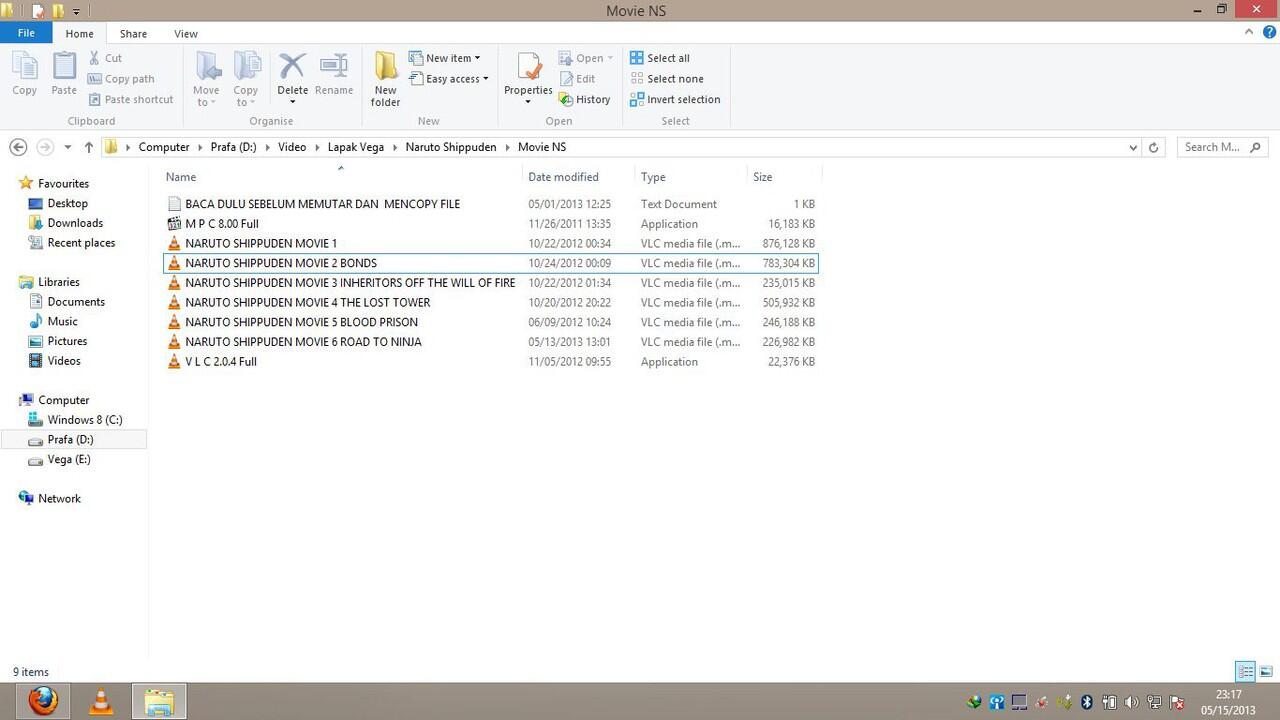
Task: Click the Cut scissors icon
Action: [95, 58]
